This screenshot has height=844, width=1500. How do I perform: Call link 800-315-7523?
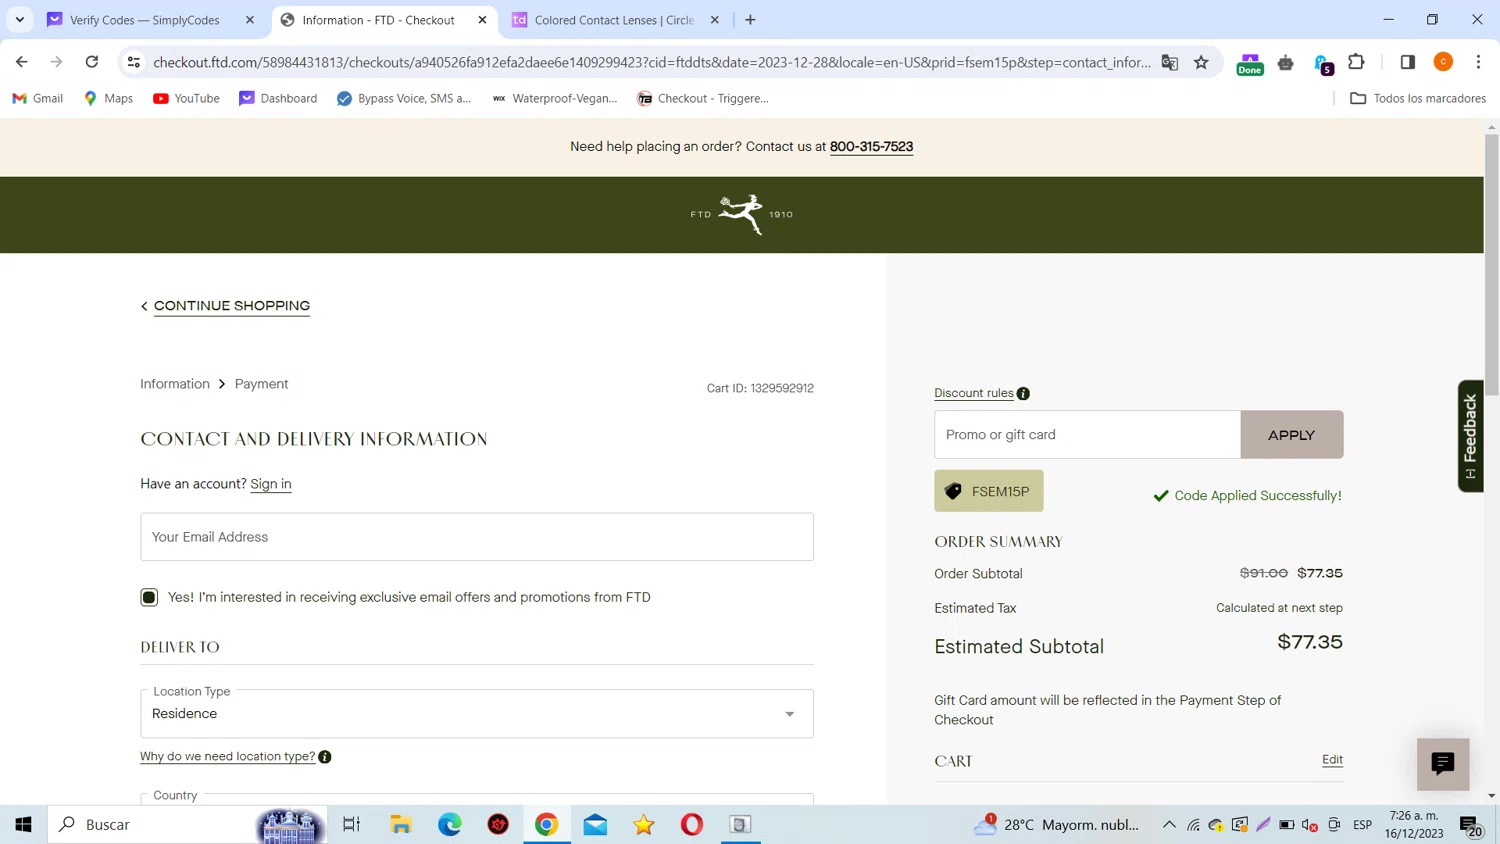click(x=871, y=147)
